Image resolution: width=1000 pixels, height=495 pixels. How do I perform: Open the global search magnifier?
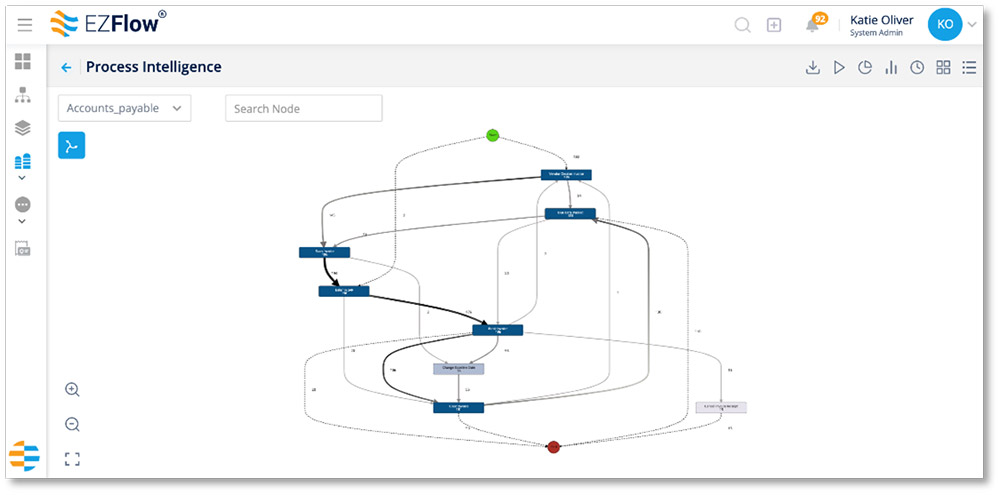(x=742, y=26)
